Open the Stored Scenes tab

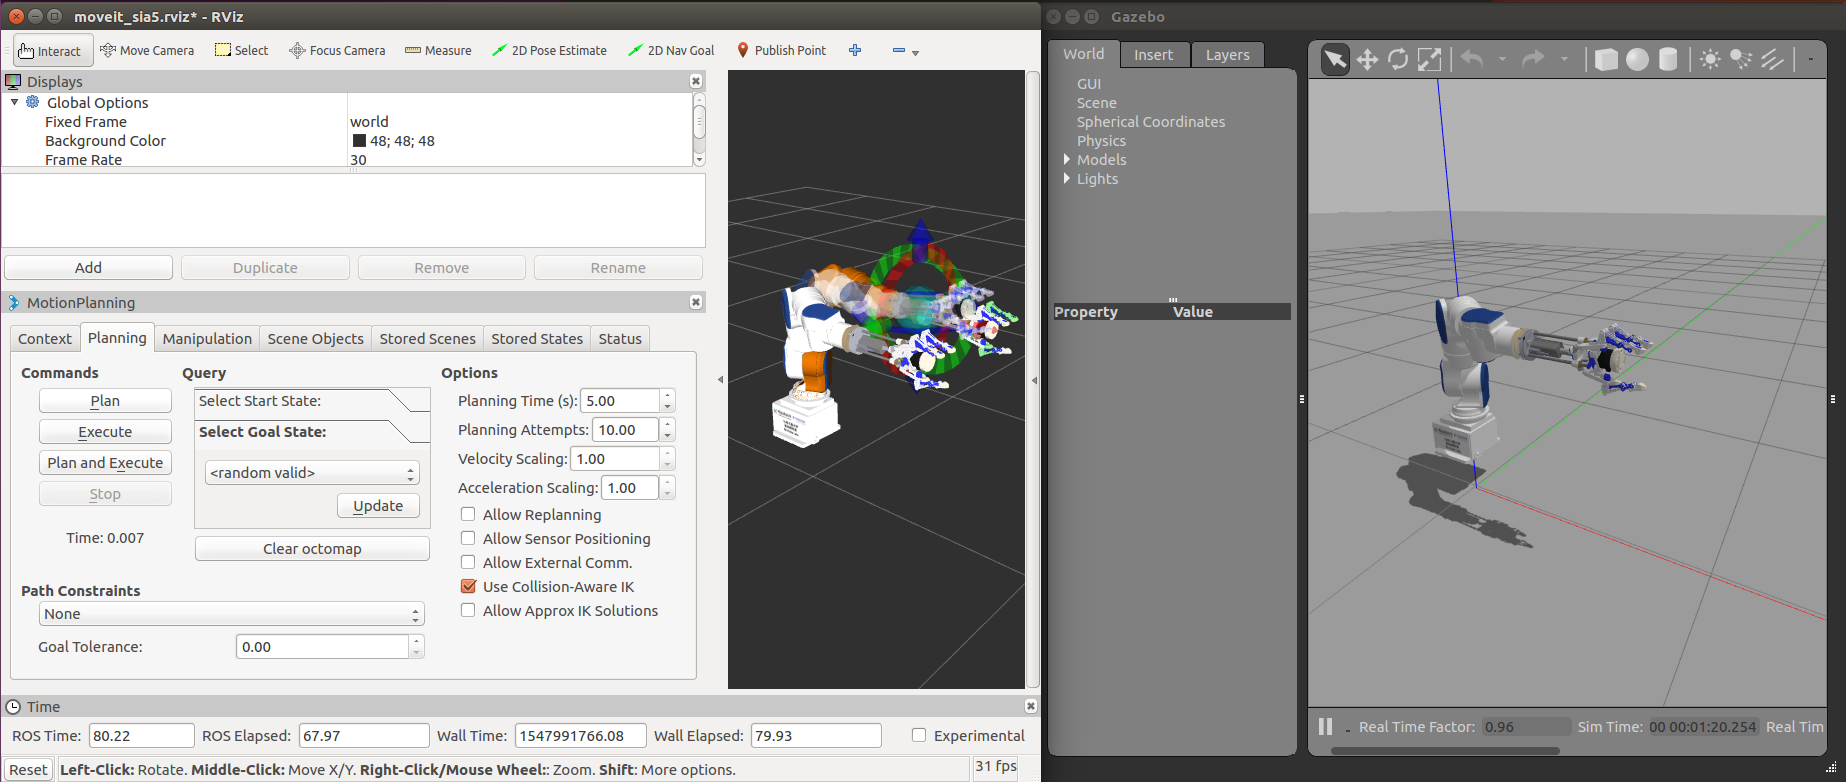[428, 339]
